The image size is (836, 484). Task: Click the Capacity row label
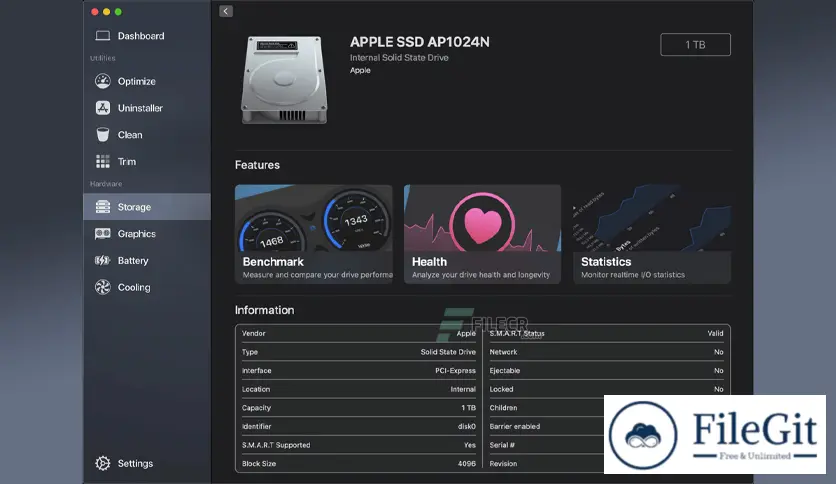(x=256, y=408)
